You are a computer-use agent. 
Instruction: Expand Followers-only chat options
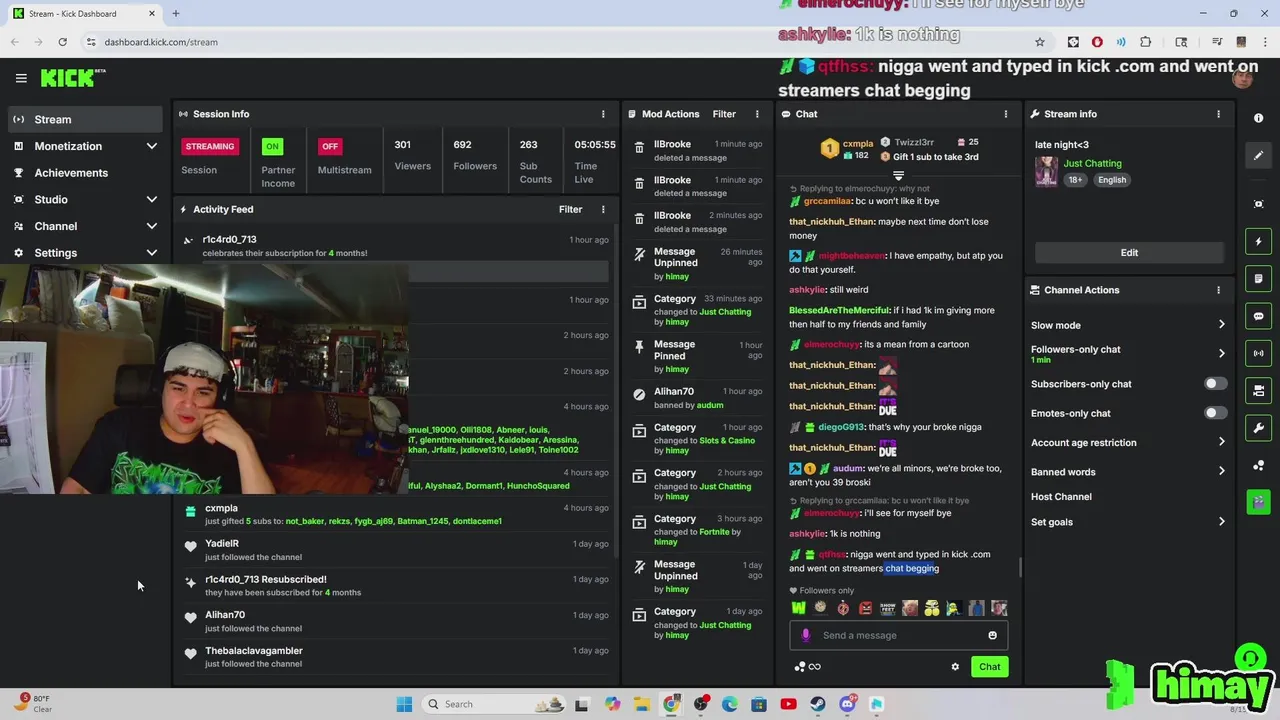tap(1128, 353)
